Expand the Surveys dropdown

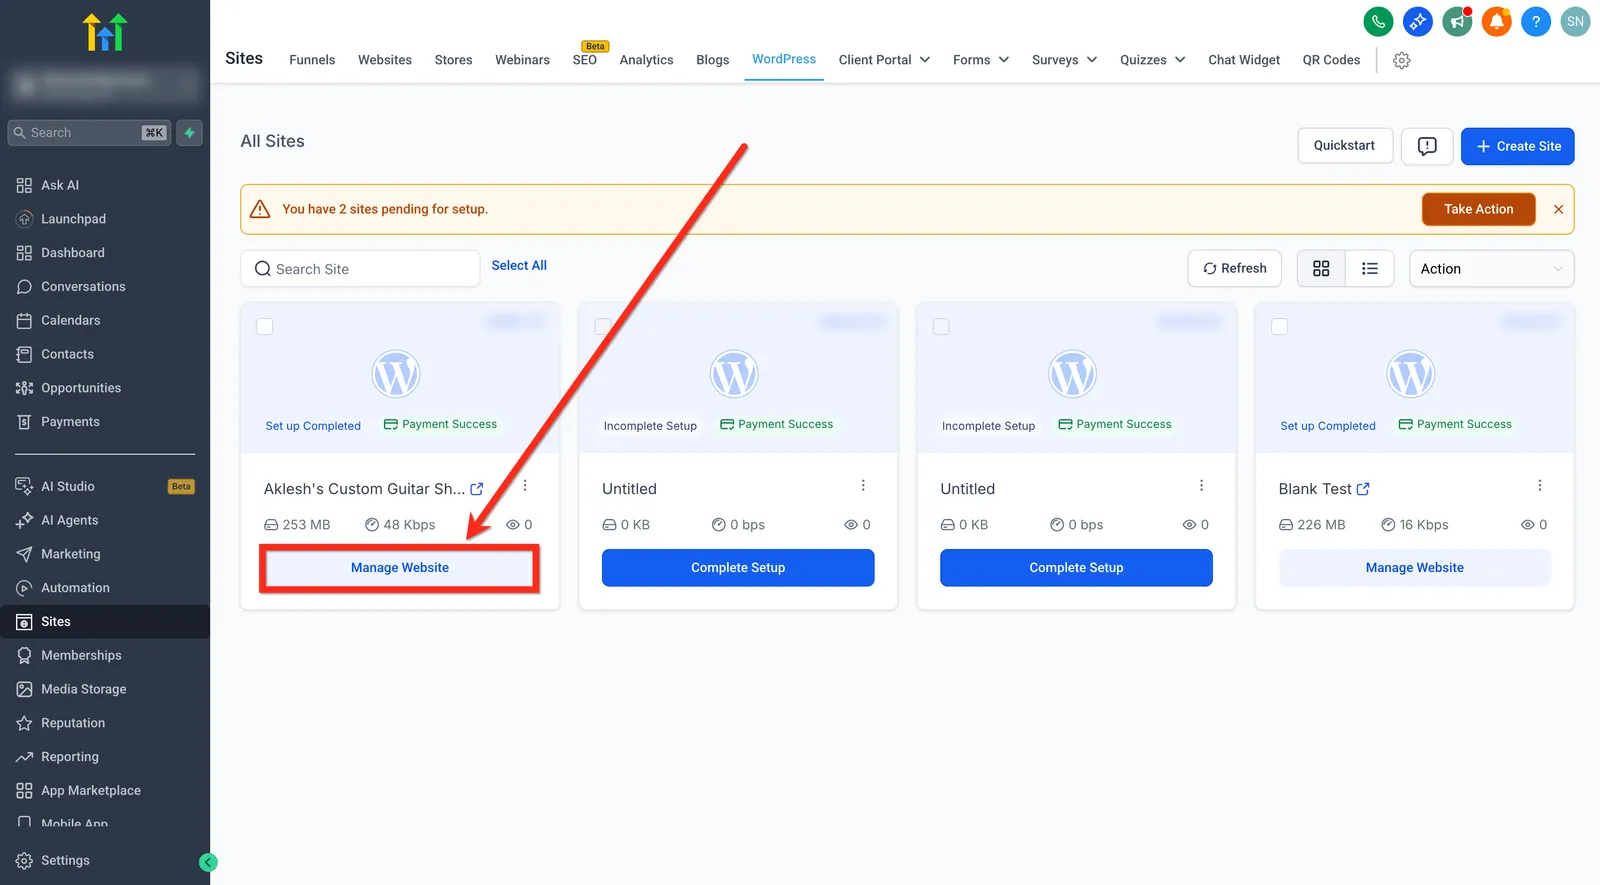[1064, 60]
